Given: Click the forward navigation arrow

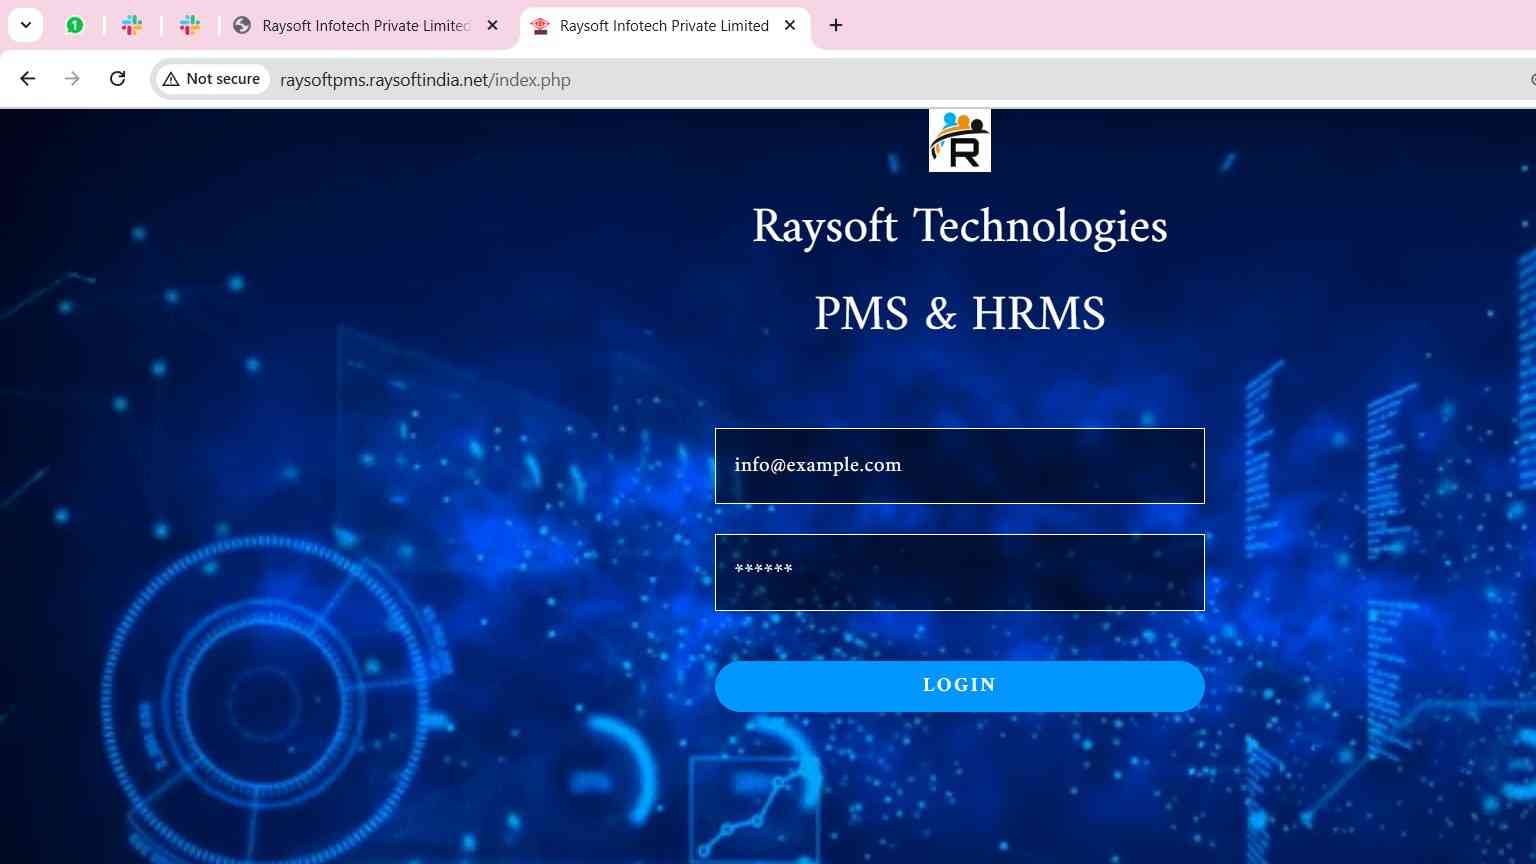Looking at the screenshot, I should 72,79.
